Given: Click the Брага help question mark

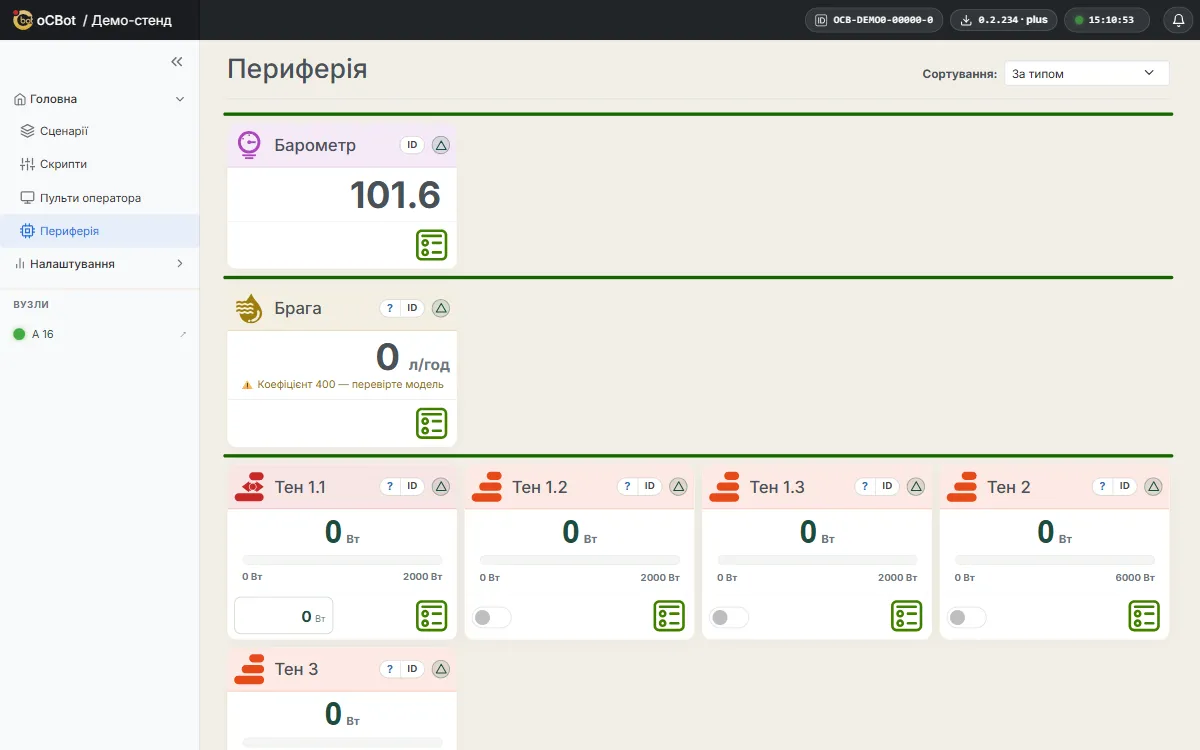Looking at the screenshot, I should tap(390, 308).
